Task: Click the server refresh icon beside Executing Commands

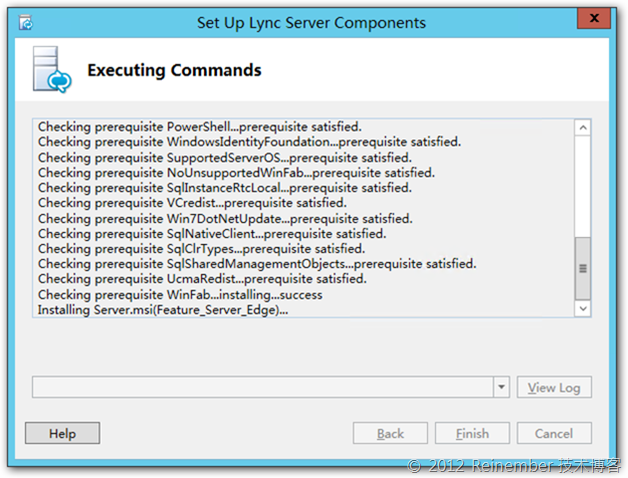Action: tap(52, 70)
